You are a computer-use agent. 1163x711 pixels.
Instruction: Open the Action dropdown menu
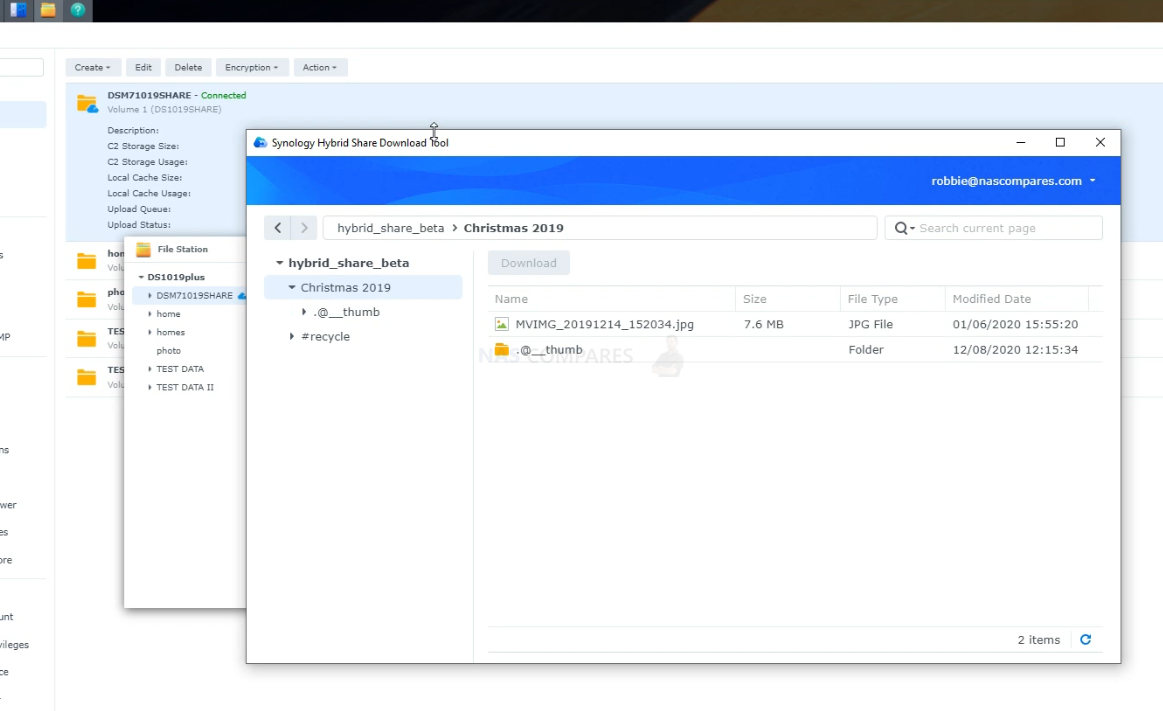tap(320, 67)
